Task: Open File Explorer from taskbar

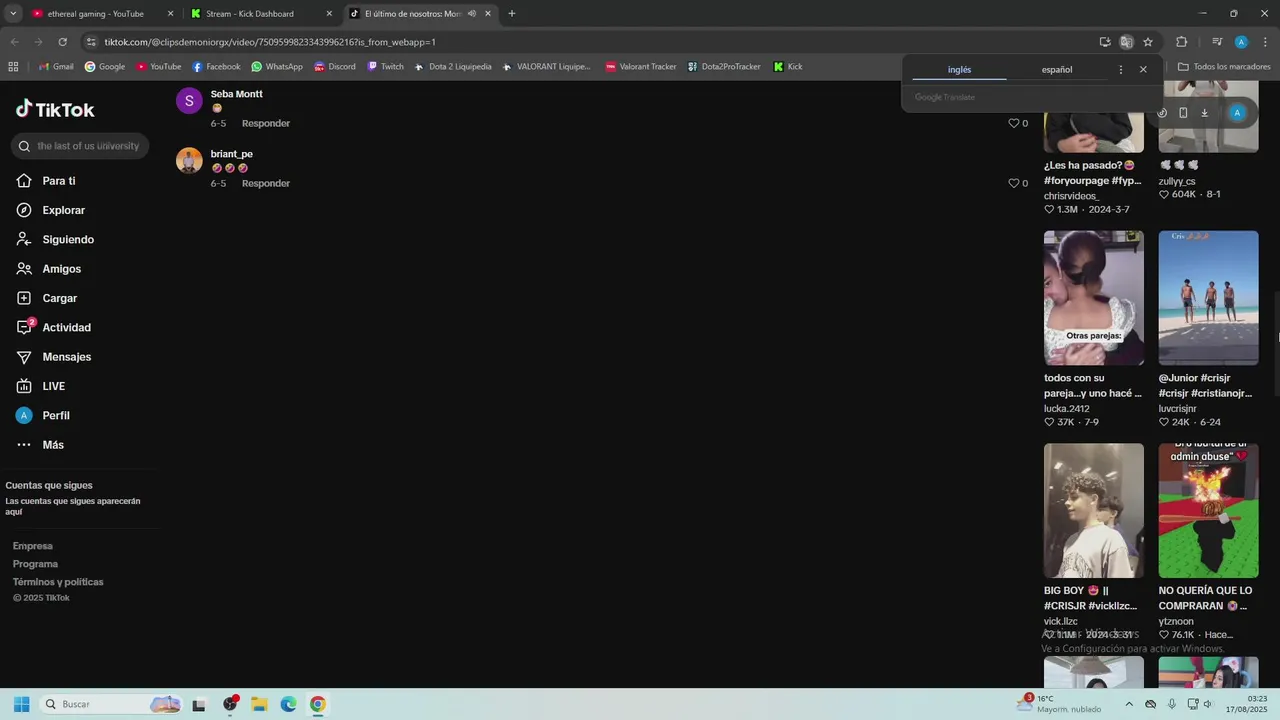Action: point(259,704)
